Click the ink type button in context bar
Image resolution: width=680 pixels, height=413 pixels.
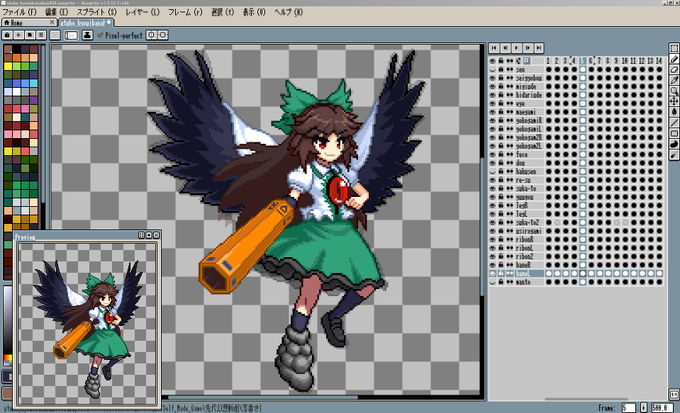87,36
